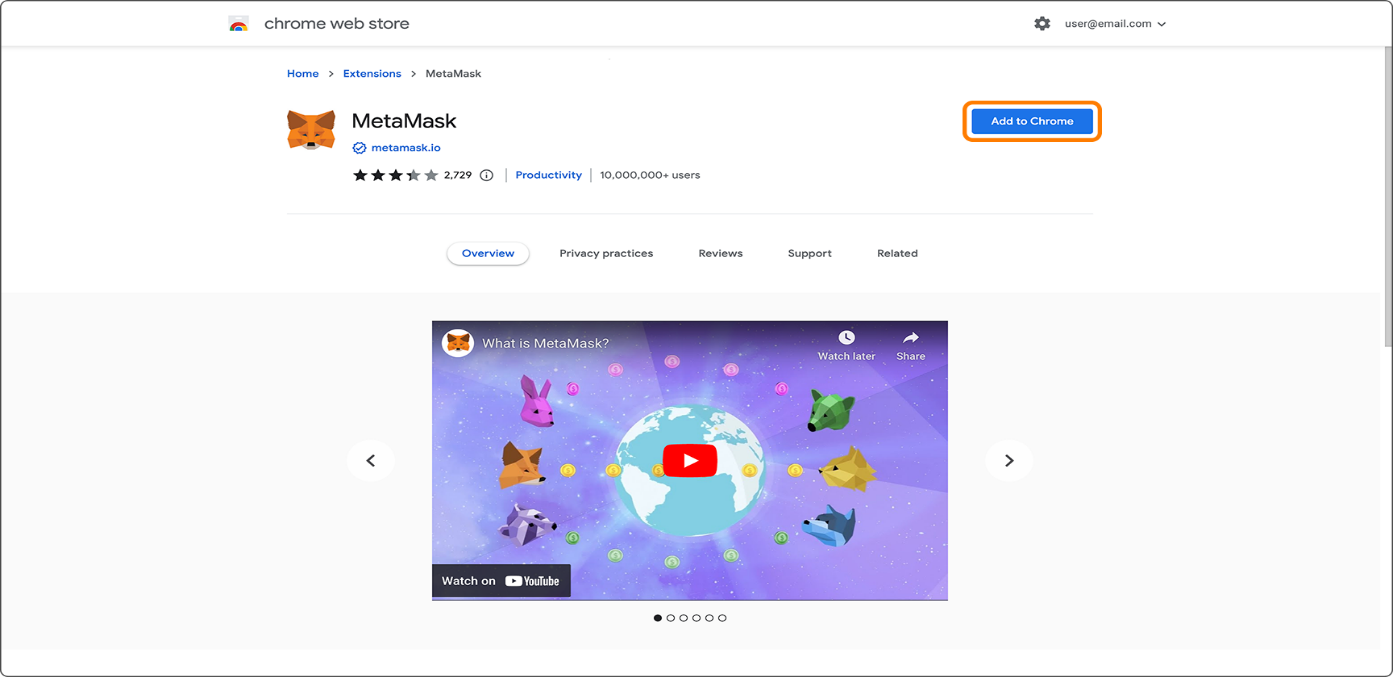Select the sixth carousel pagination dot

(722, 618)
